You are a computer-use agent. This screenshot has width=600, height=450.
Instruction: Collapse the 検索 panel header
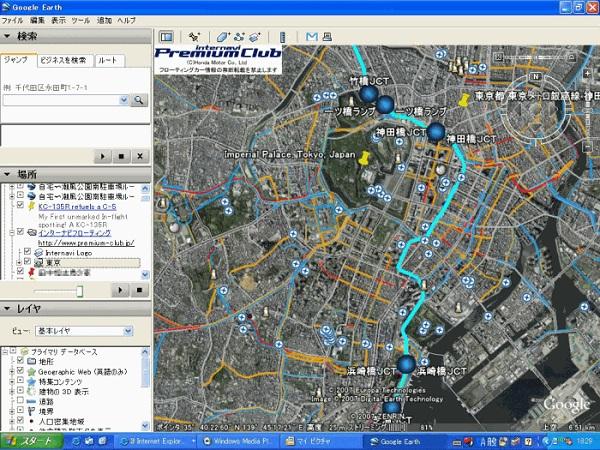[x=8, y=36]
